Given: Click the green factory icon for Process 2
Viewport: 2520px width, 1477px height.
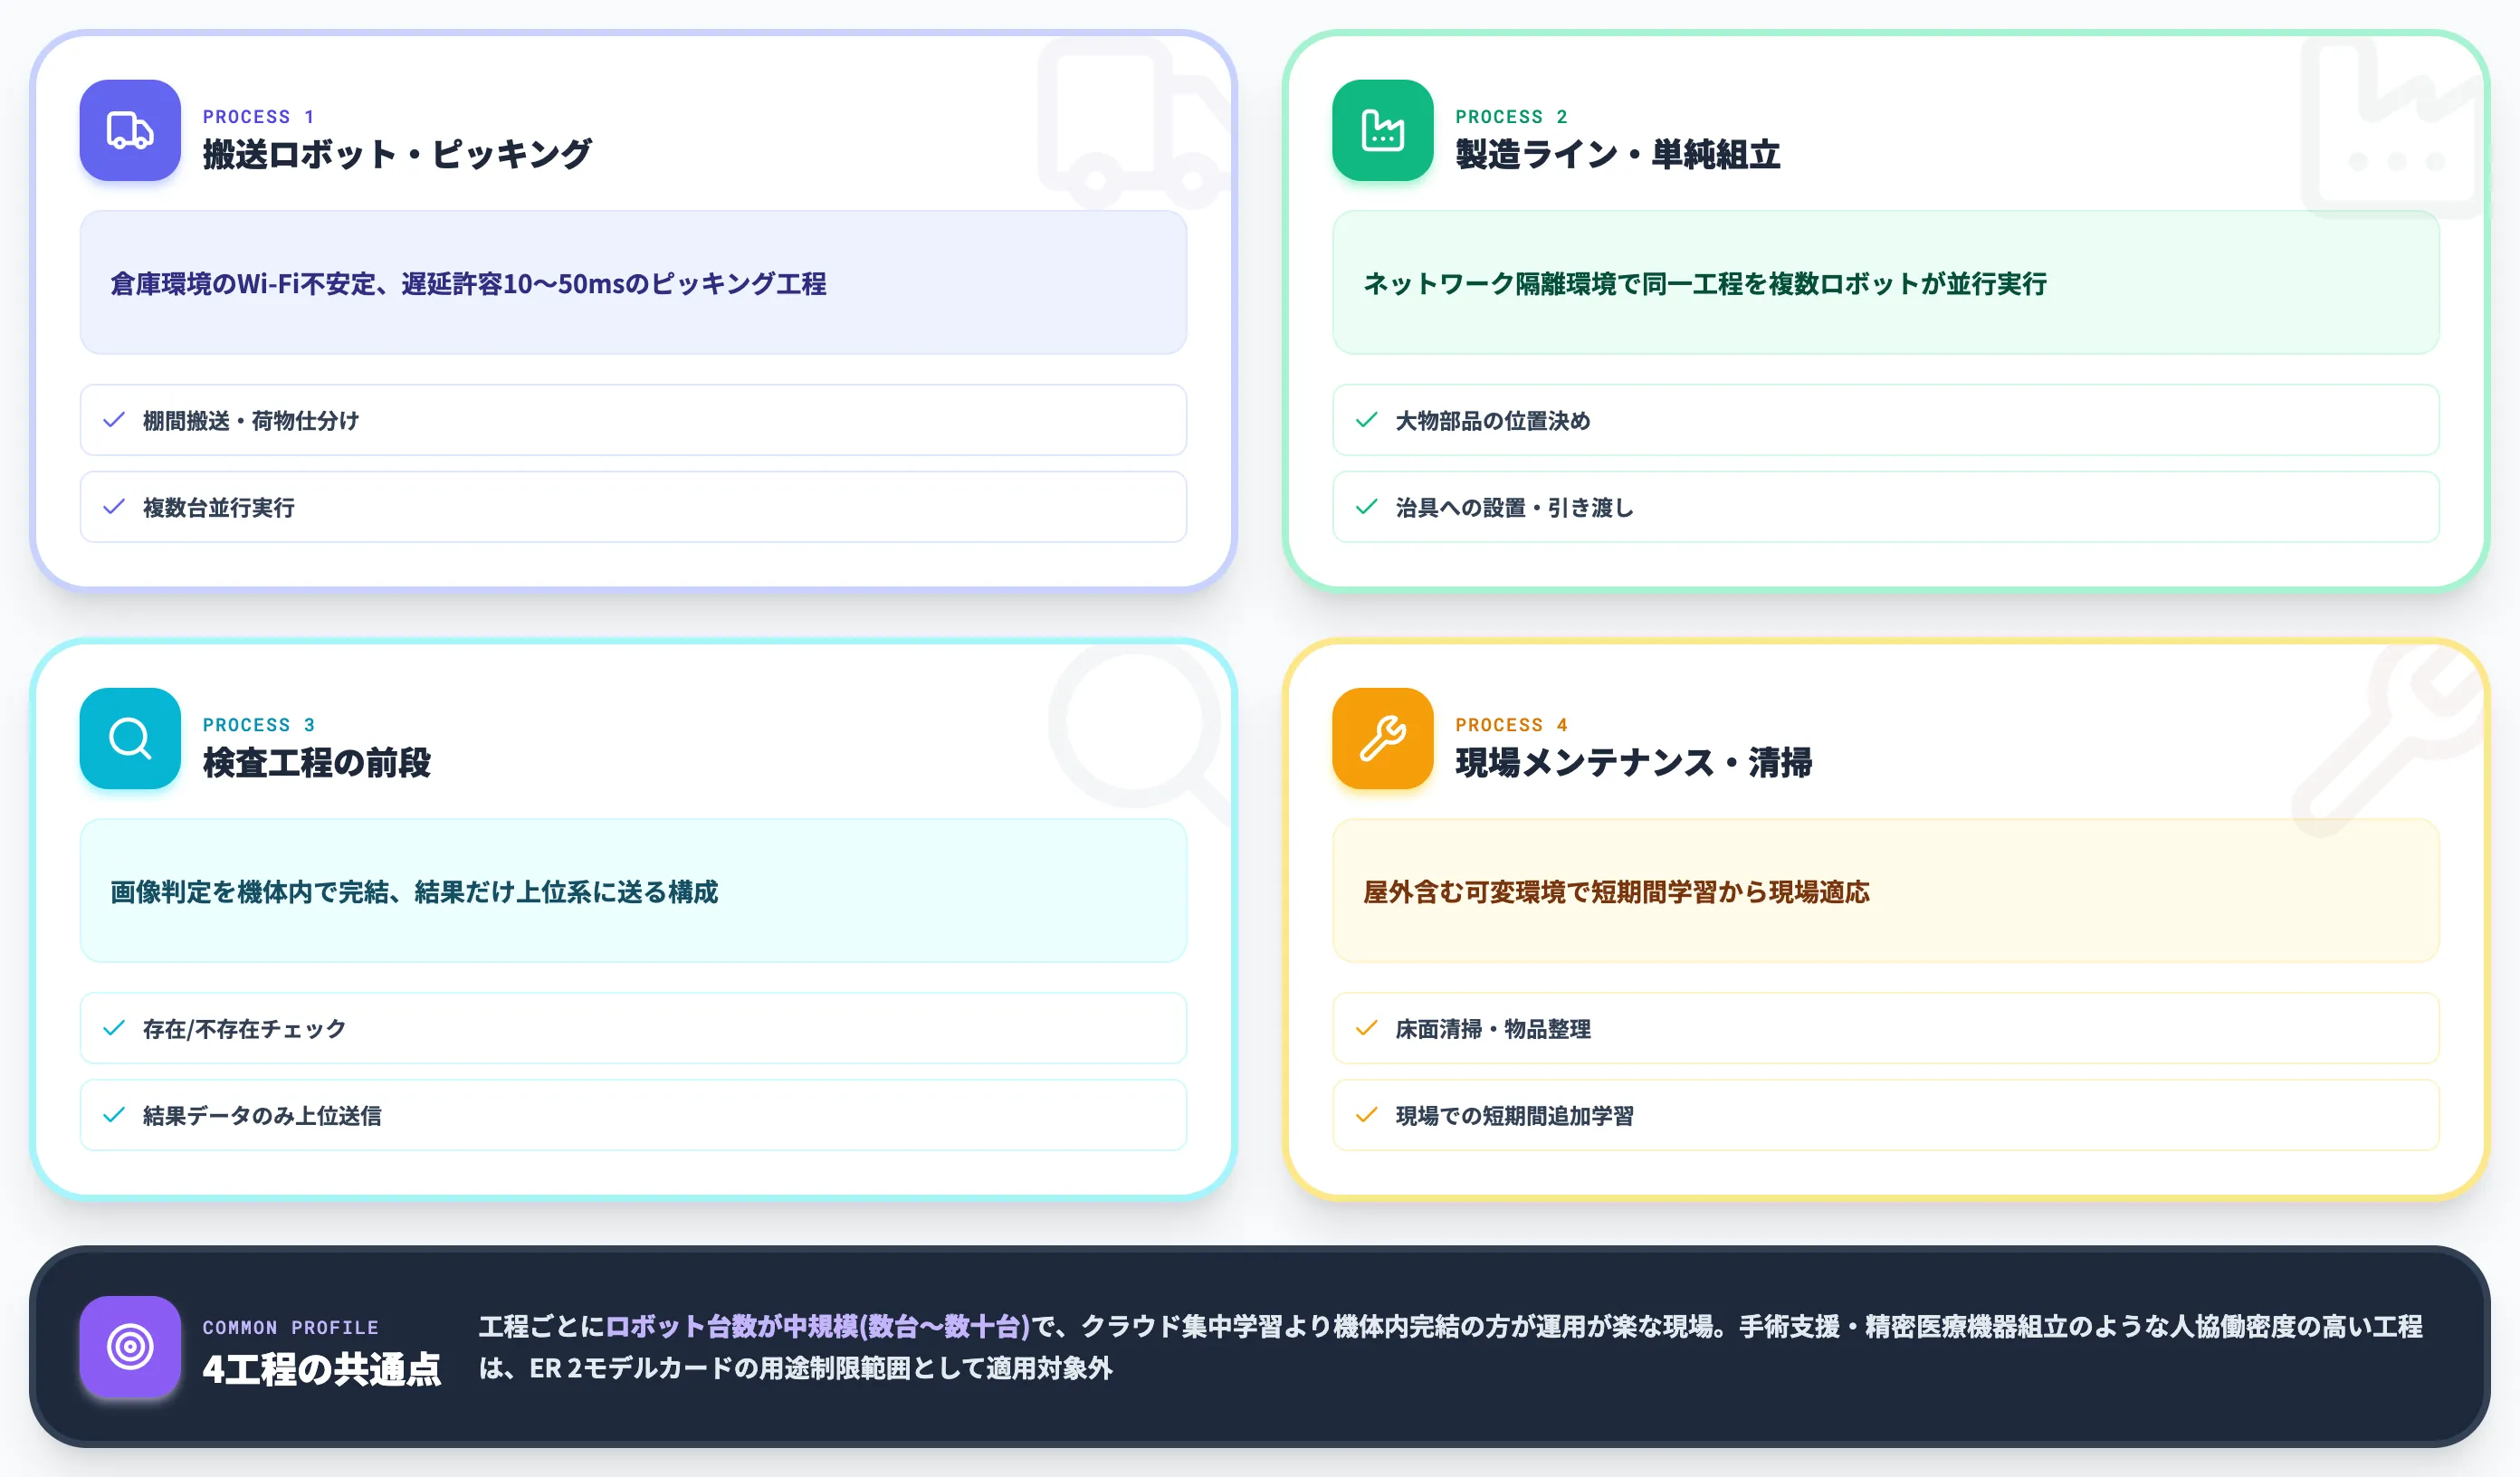Looking at the screenshot, I should (1382, 130).
